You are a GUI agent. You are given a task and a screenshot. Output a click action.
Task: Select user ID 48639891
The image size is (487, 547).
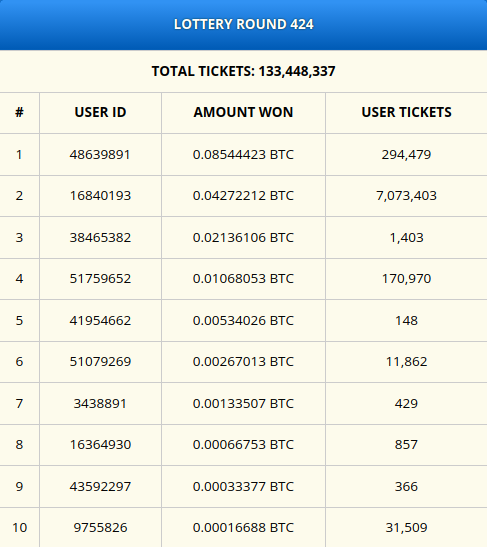100,155
